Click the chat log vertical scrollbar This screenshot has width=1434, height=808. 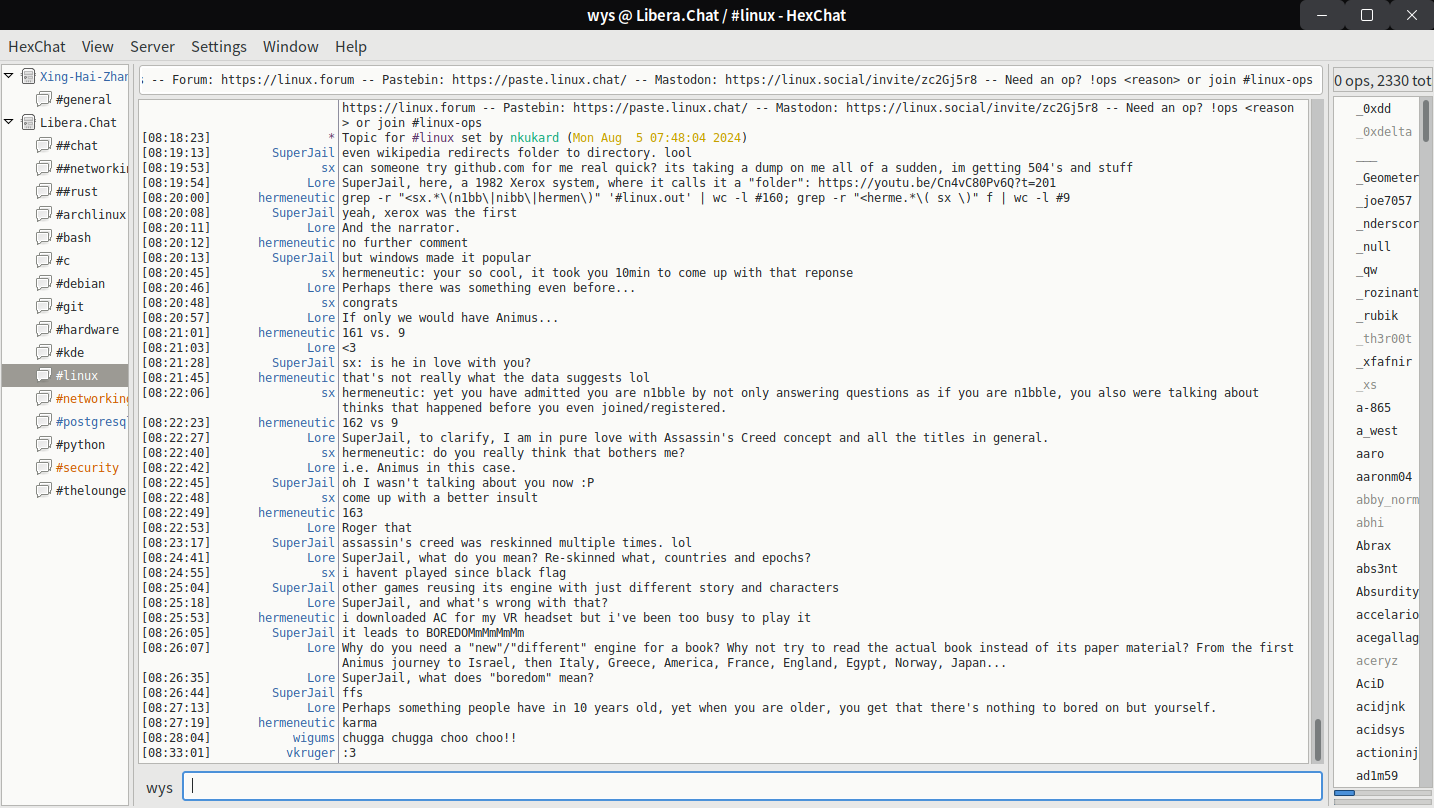(1318, 740)
